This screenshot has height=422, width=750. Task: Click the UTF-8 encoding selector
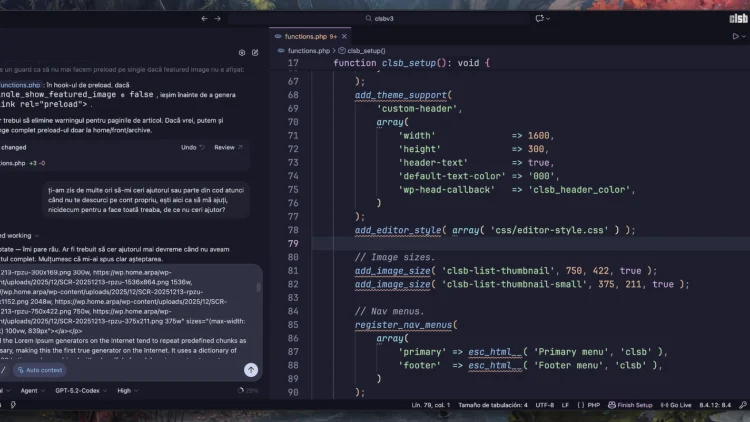point(544,405)
